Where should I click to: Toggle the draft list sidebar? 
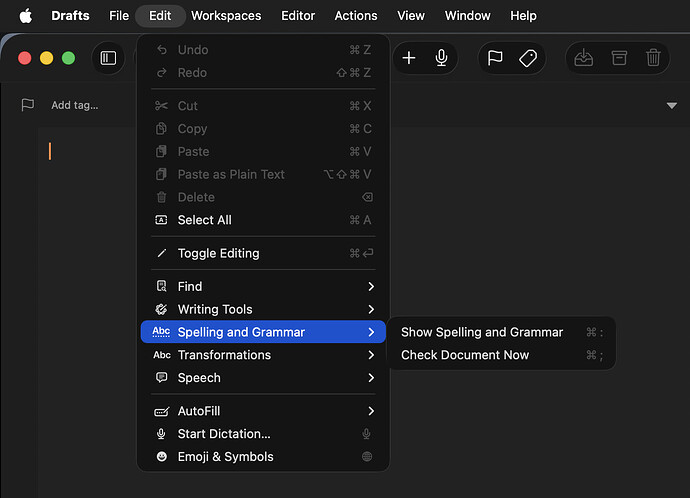108,58
